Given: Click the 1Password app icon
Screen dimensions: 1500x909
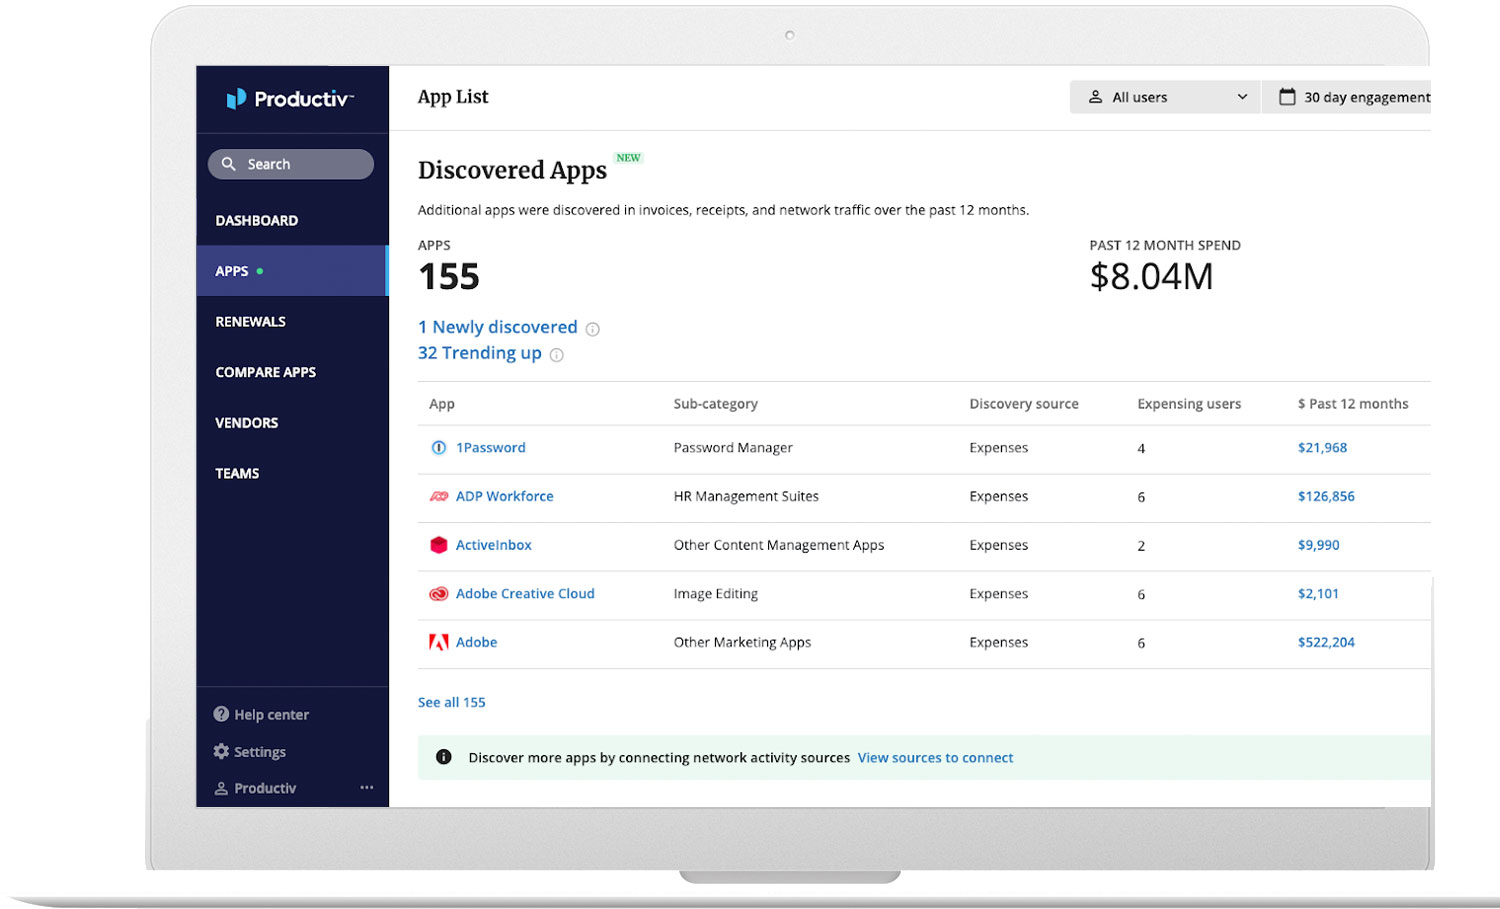Looking at the screenshot, I should tap(438, 448).
